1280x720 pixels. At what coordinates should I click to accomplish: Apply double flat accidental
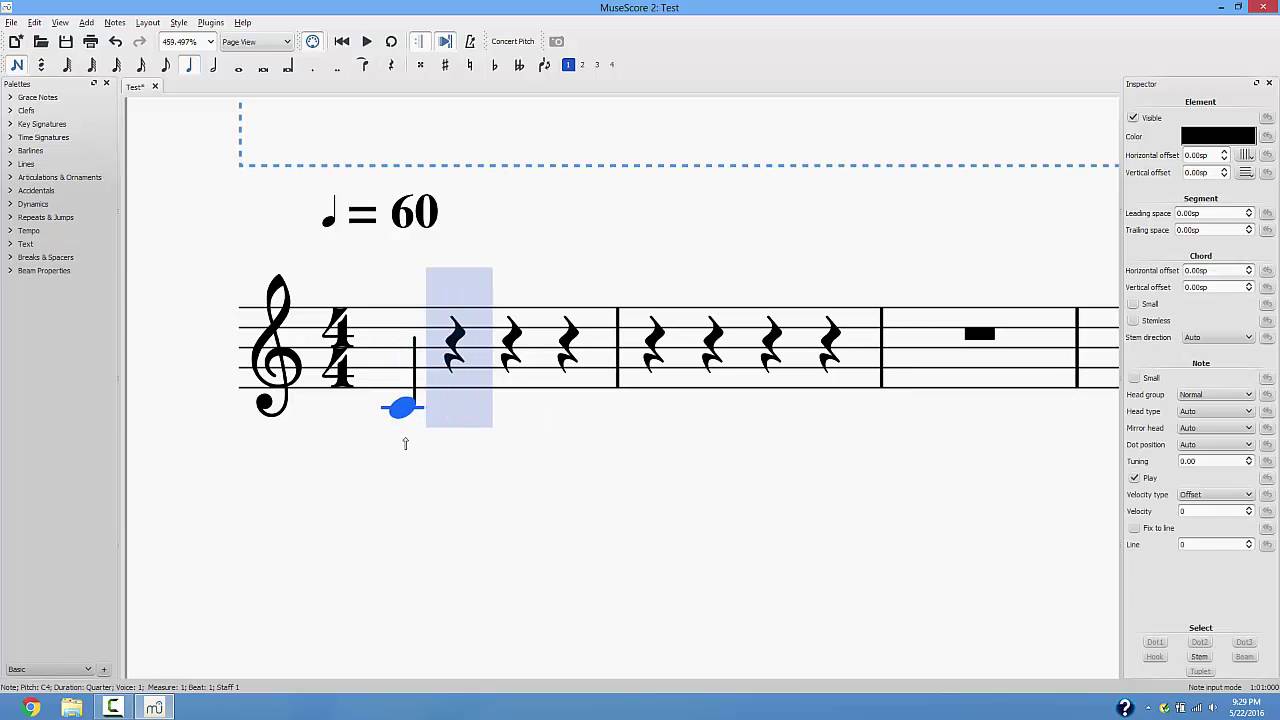tap(519, 65)
